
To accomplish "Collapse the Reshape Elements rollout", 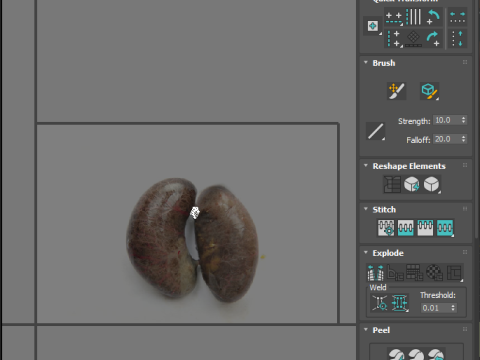I will pyautogui.click(x=366, y=165).
